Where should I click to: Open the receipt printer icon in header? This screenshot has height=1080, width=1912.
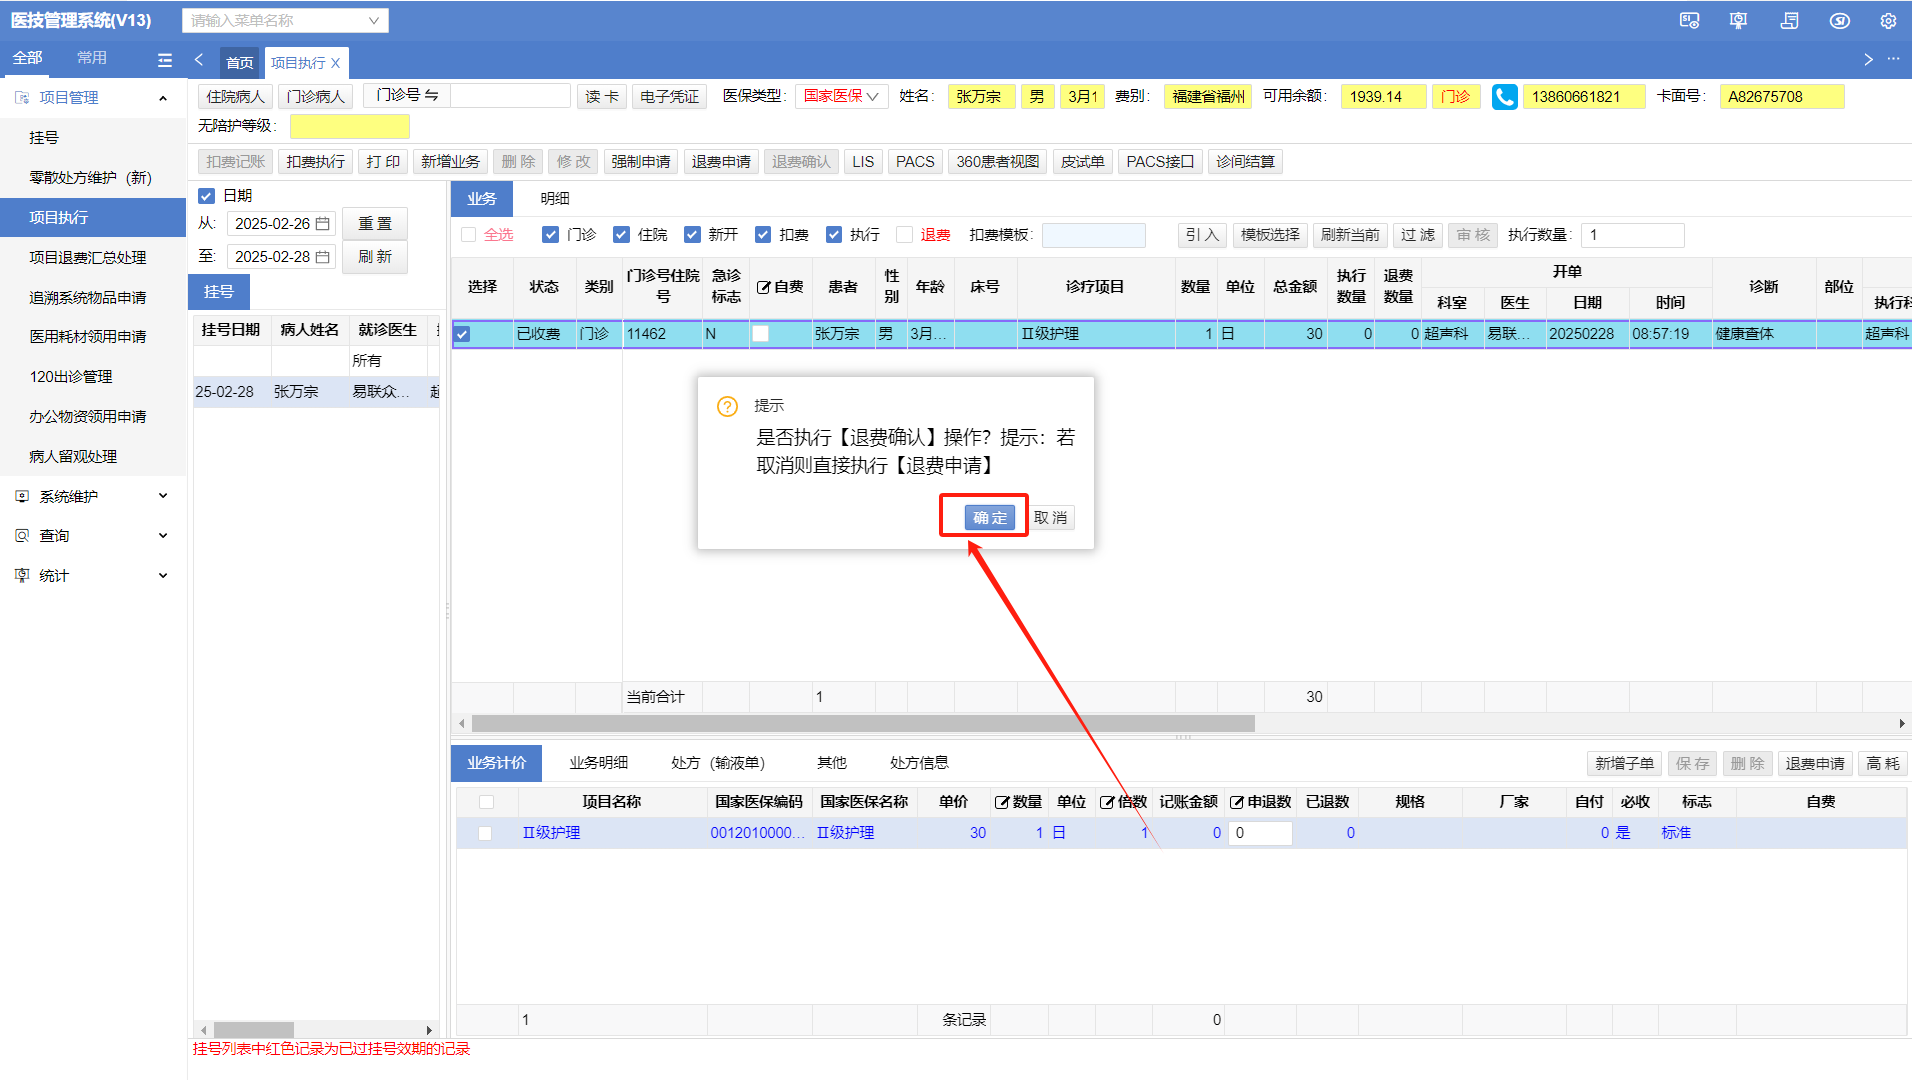[1790, 21]
